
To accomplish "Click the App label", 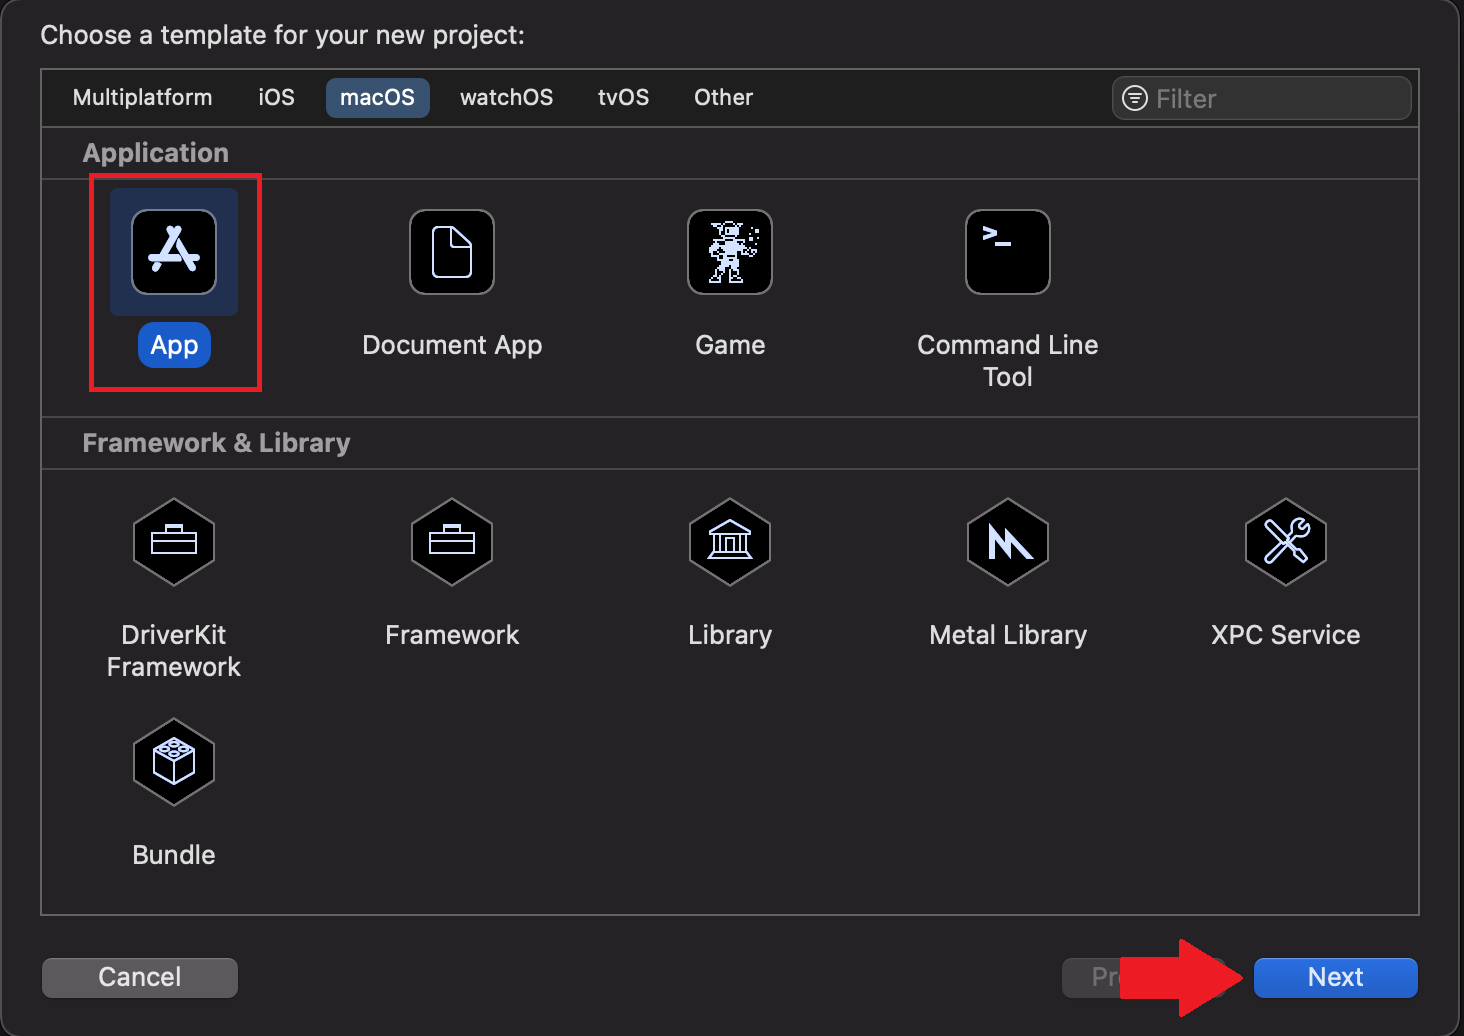I will (x=174, y=345).
